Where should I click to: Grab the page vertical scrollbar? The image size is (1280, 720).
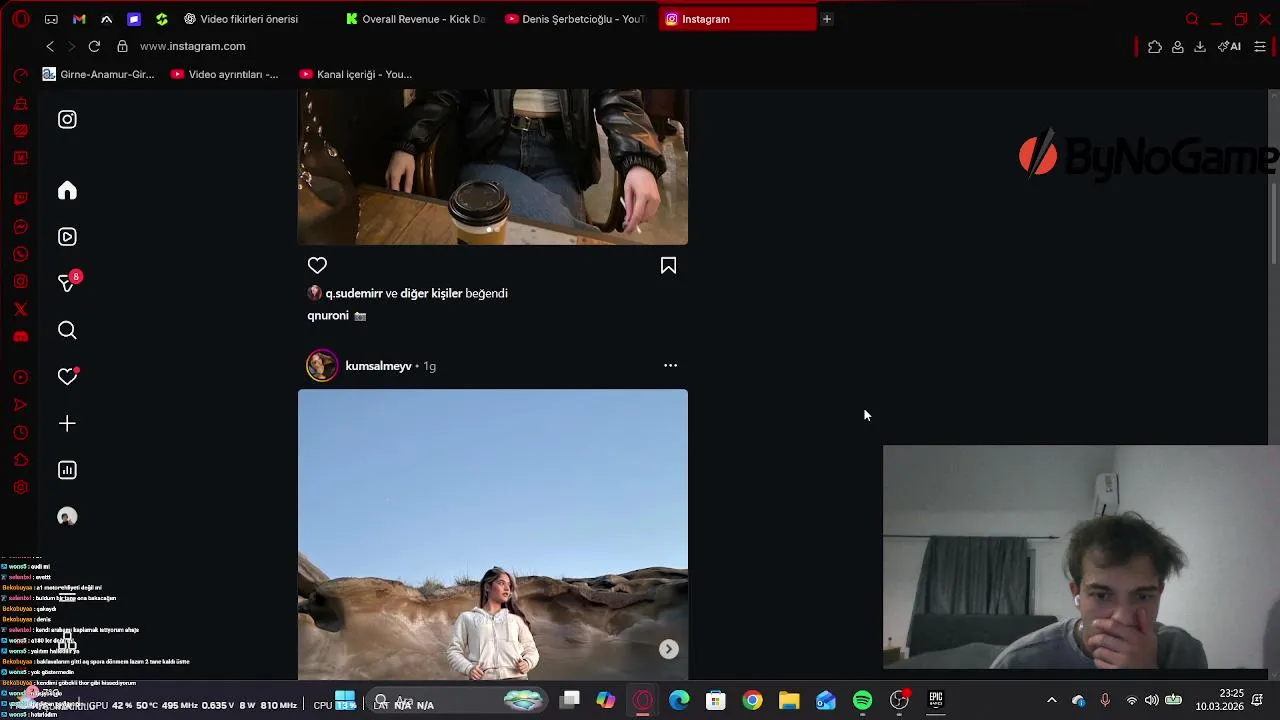tap(1273, 225)
